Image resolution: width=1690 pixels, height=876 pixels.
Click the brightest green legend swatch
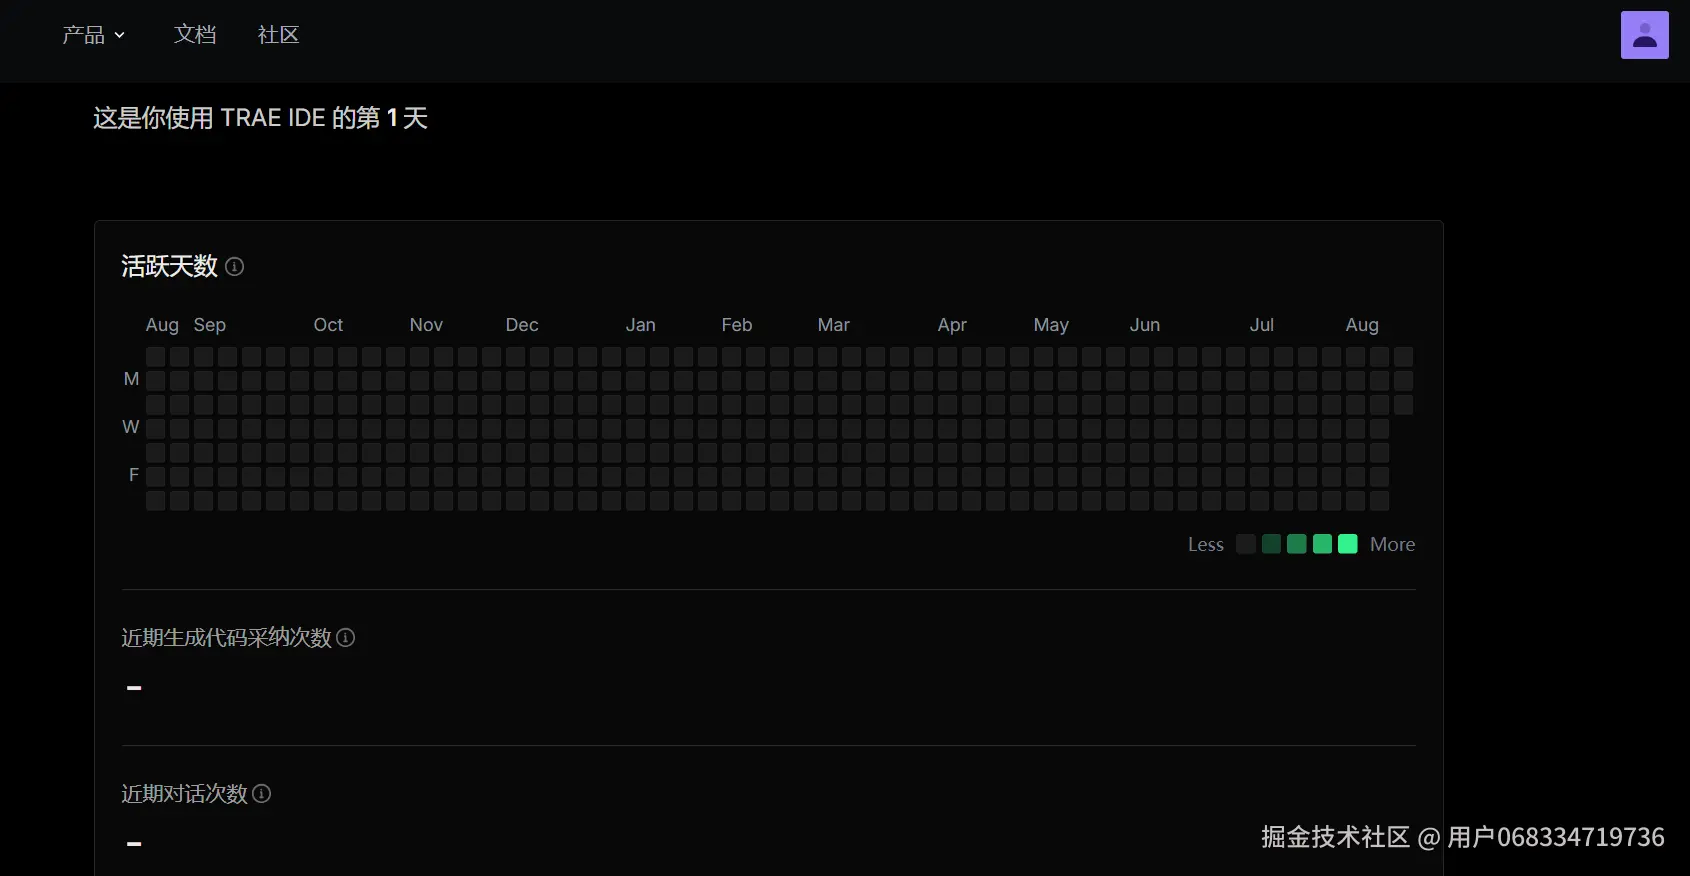coord(1347,544)
